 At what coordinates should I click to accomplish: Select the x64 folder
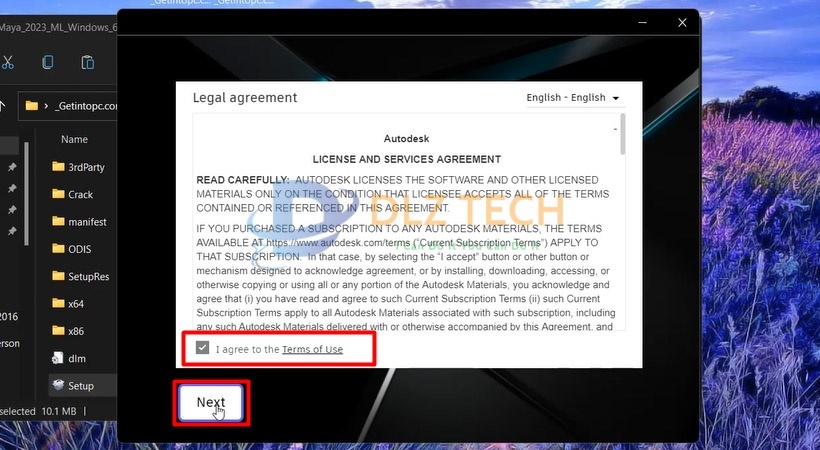(x=68, y=303)
